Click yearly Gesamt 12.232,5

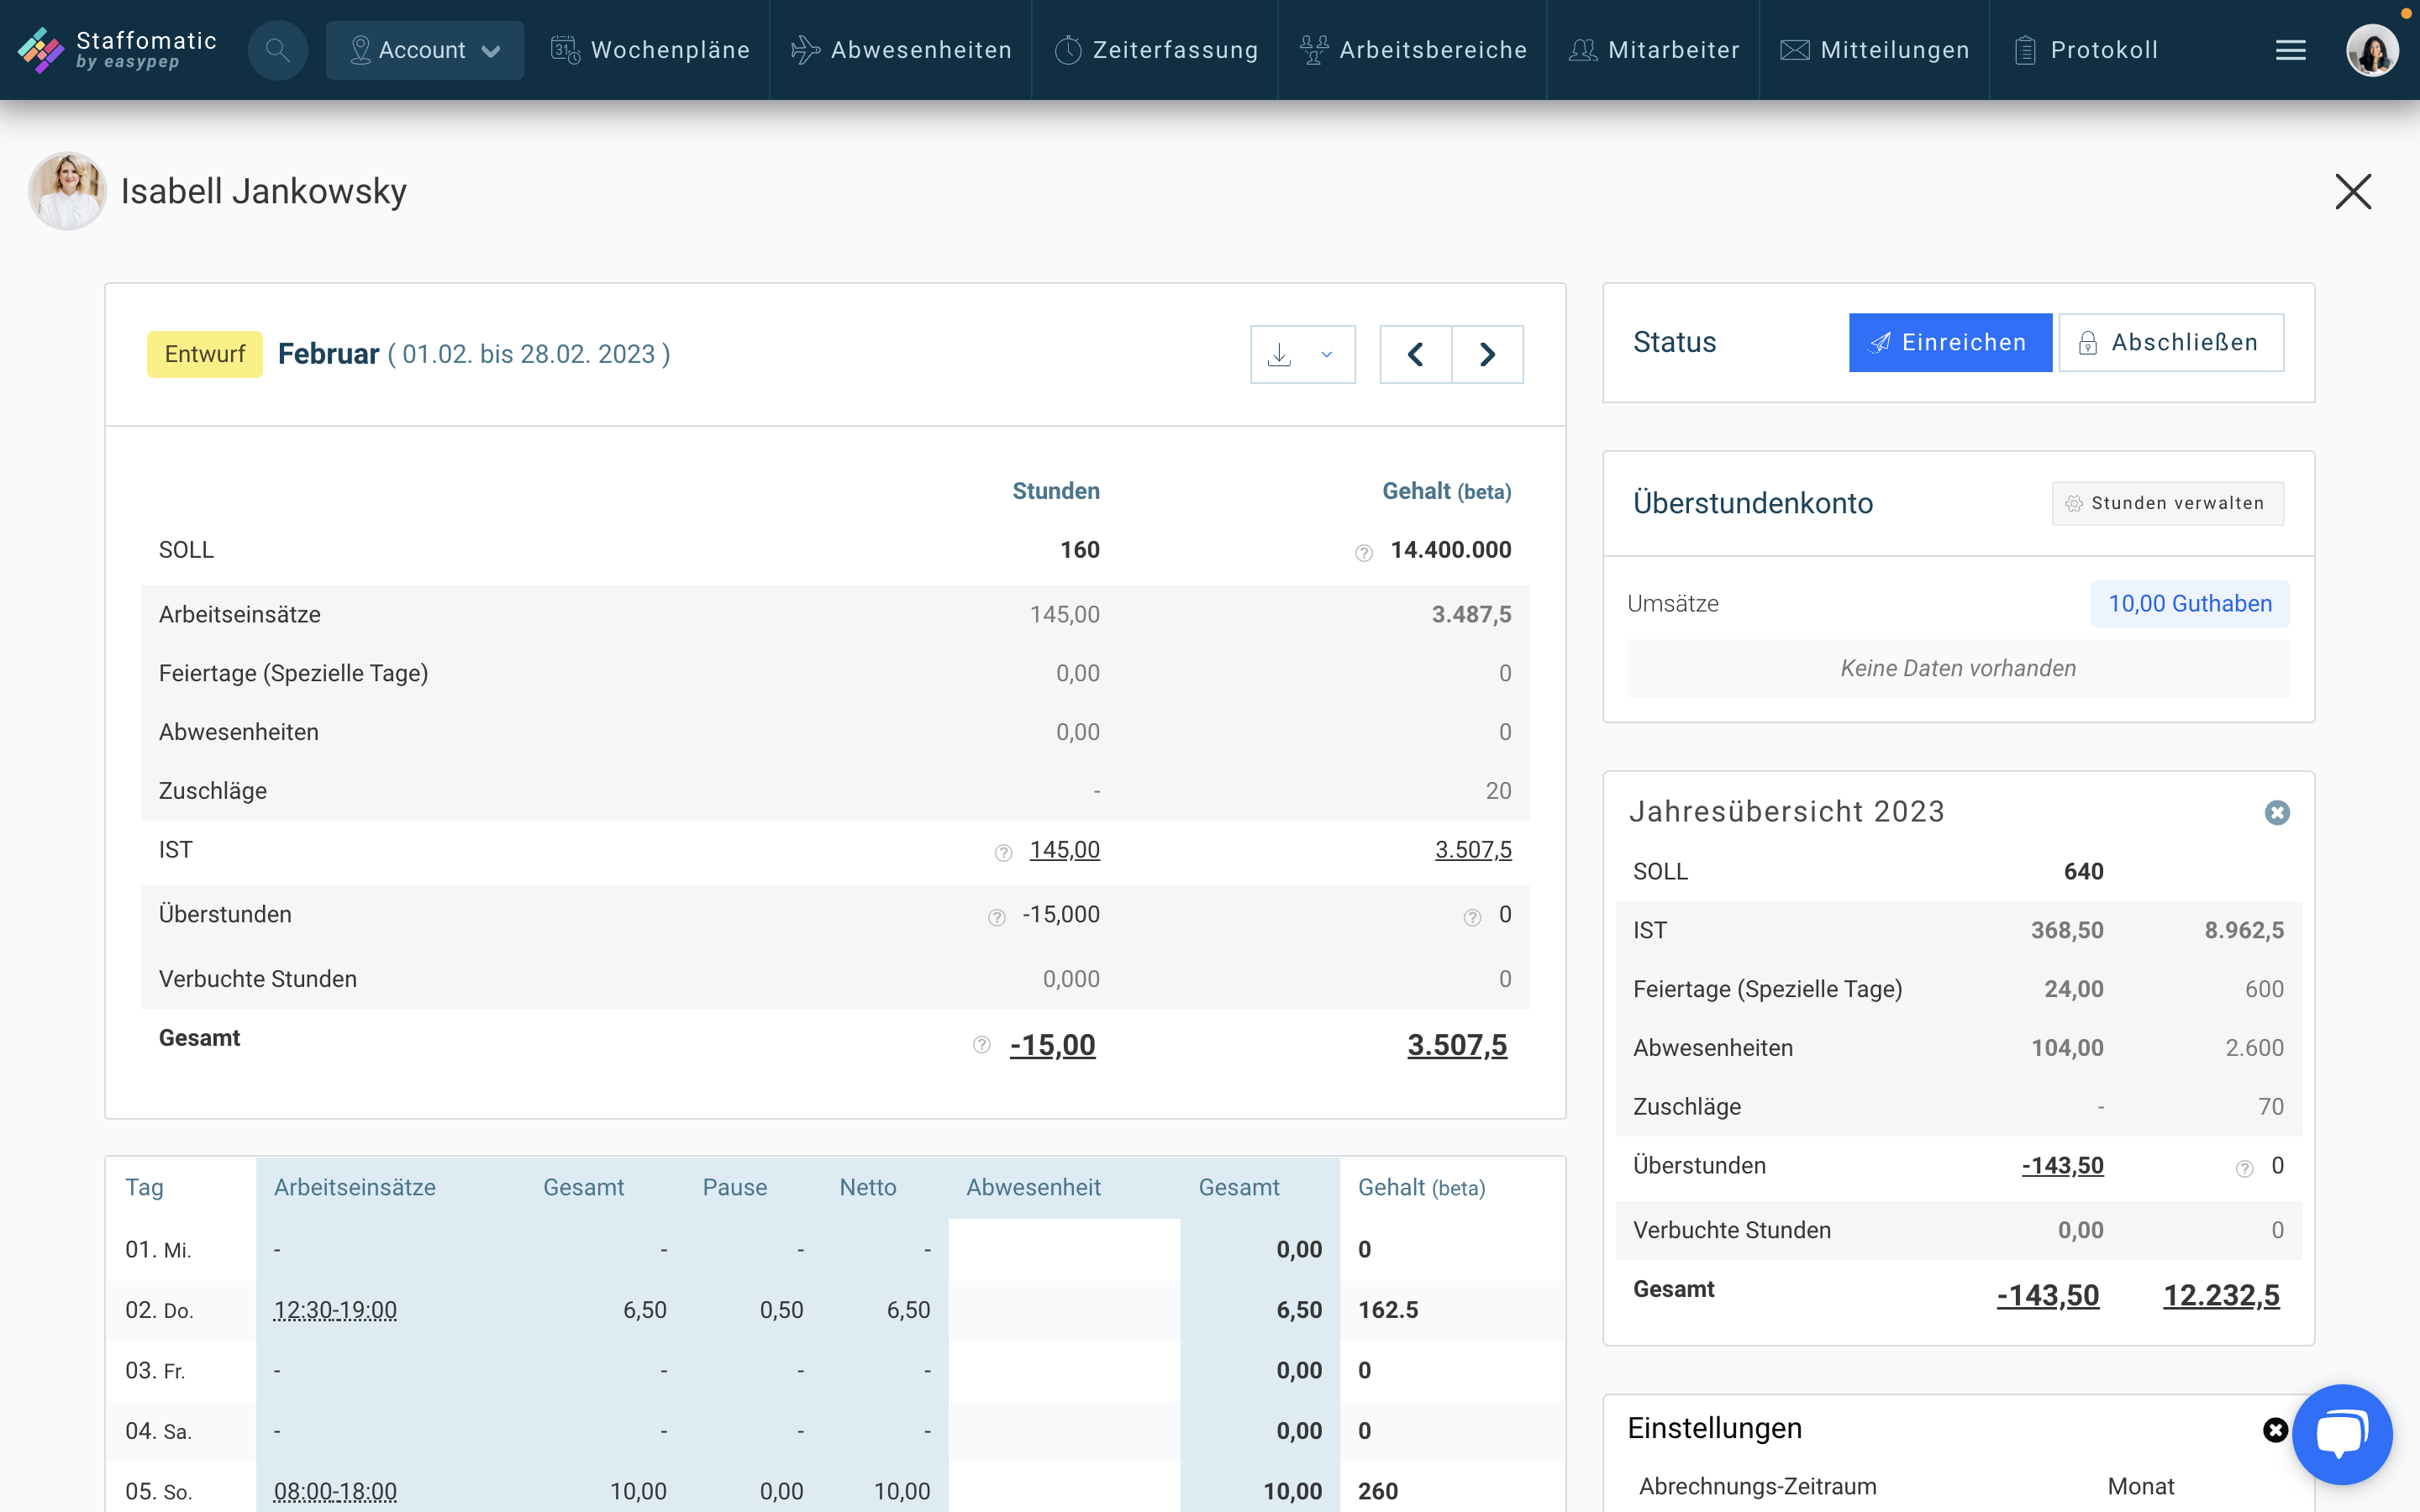(x=2222, y=1296)
